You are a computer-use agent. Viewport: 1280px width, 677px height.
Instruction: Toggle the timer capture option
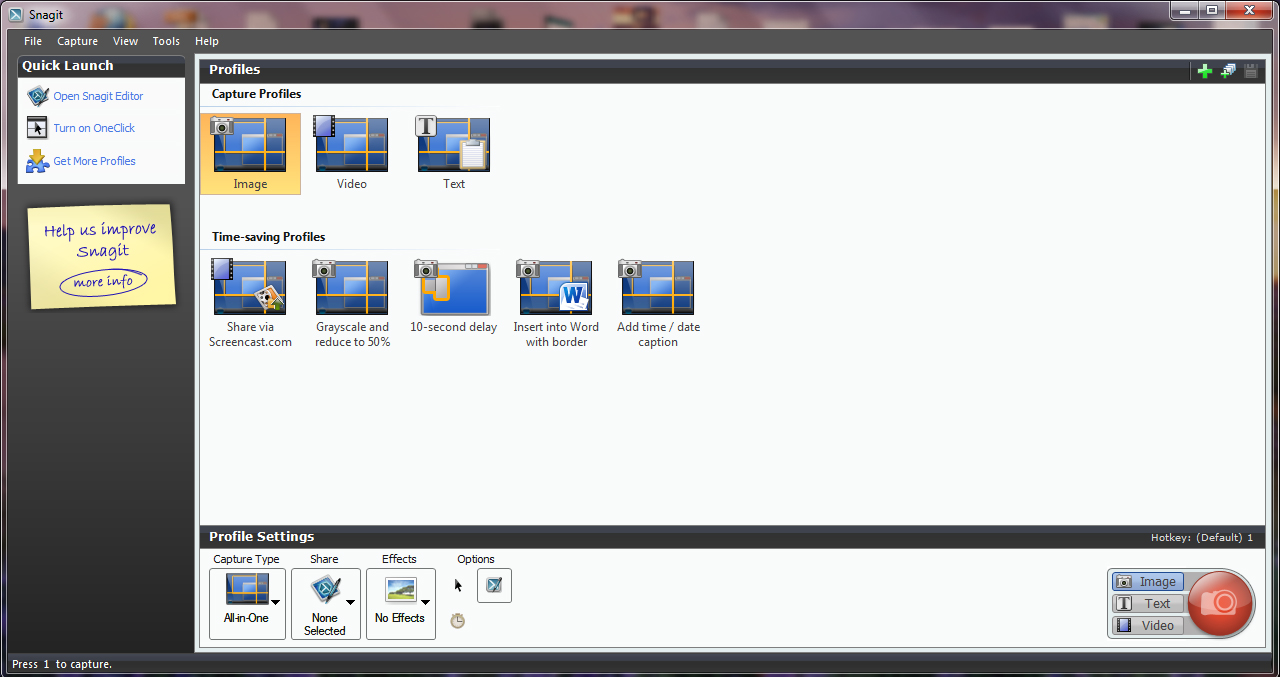457,621
